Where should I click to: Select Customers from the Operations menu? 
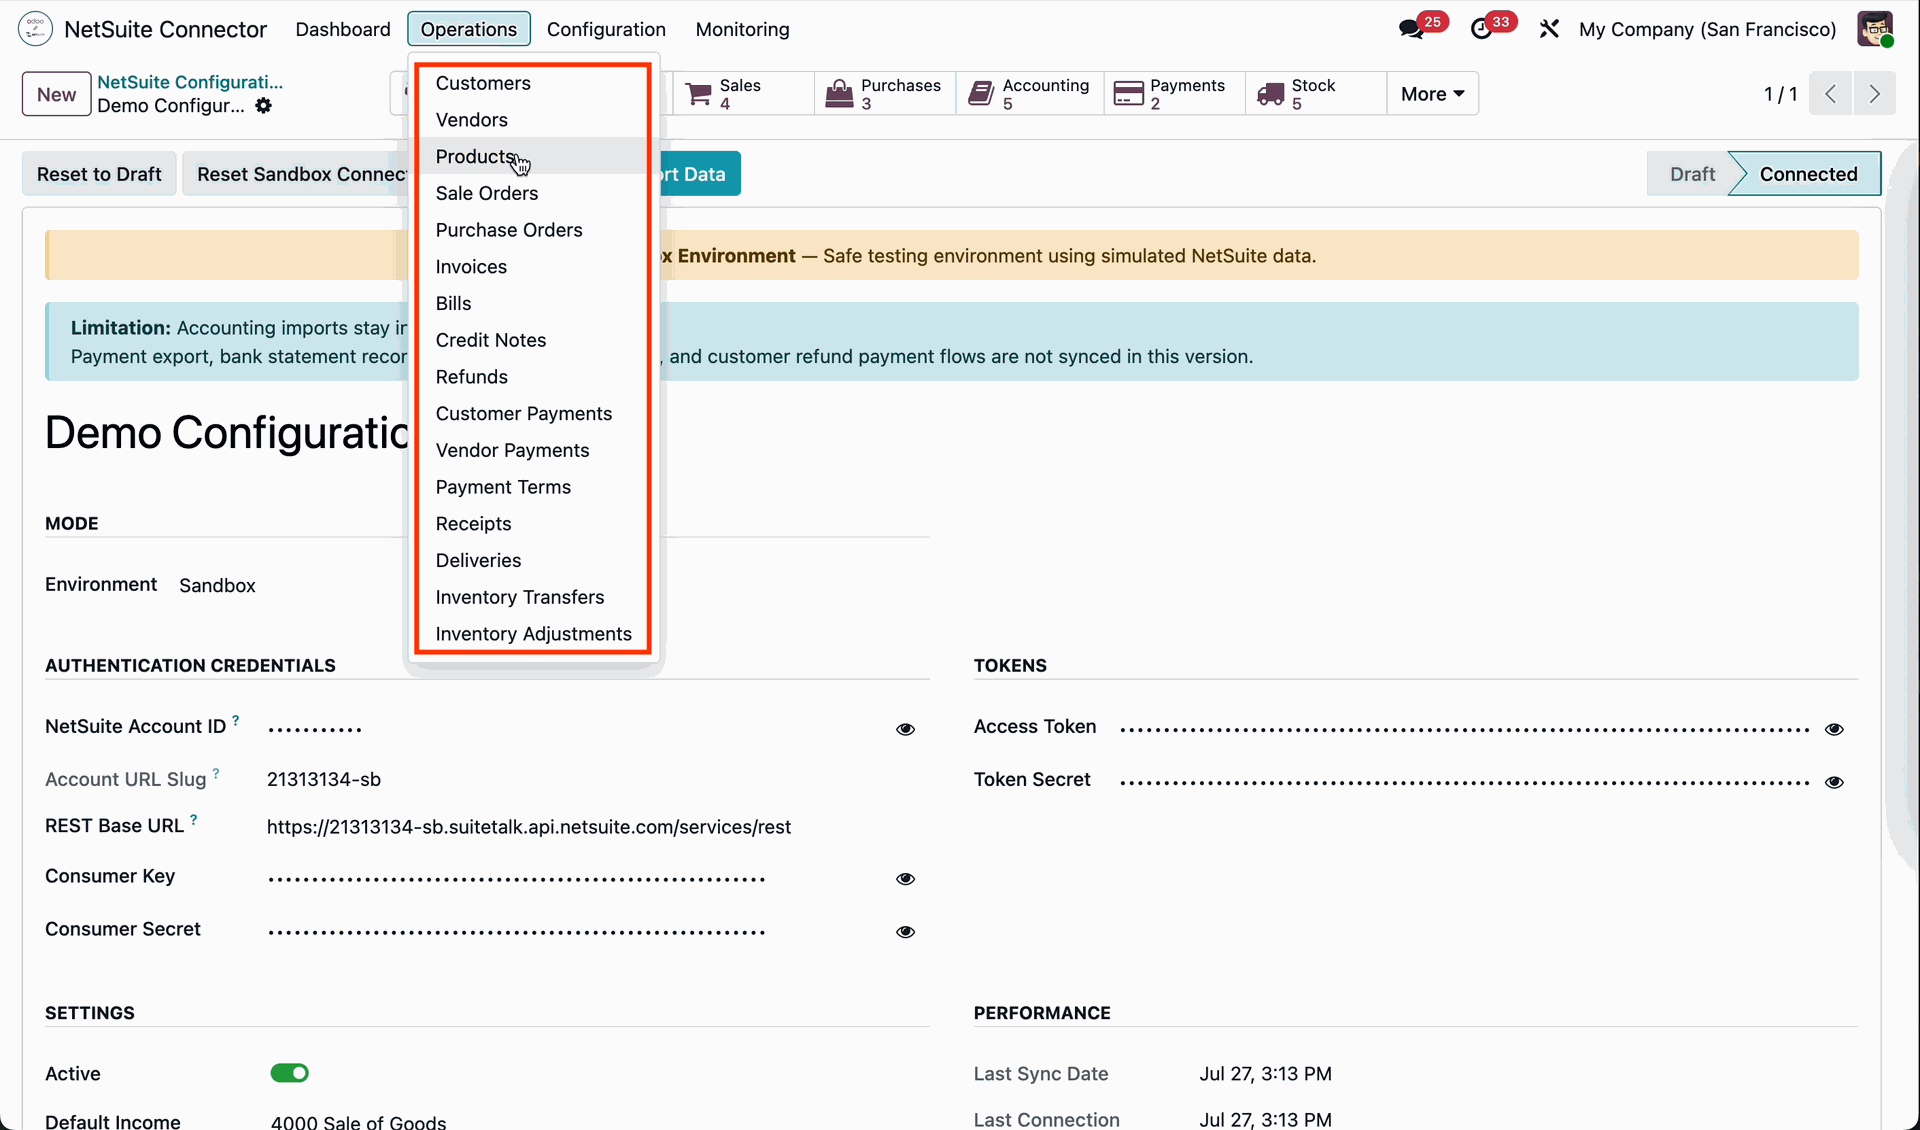pyautogui.click(x=532, y=83)
